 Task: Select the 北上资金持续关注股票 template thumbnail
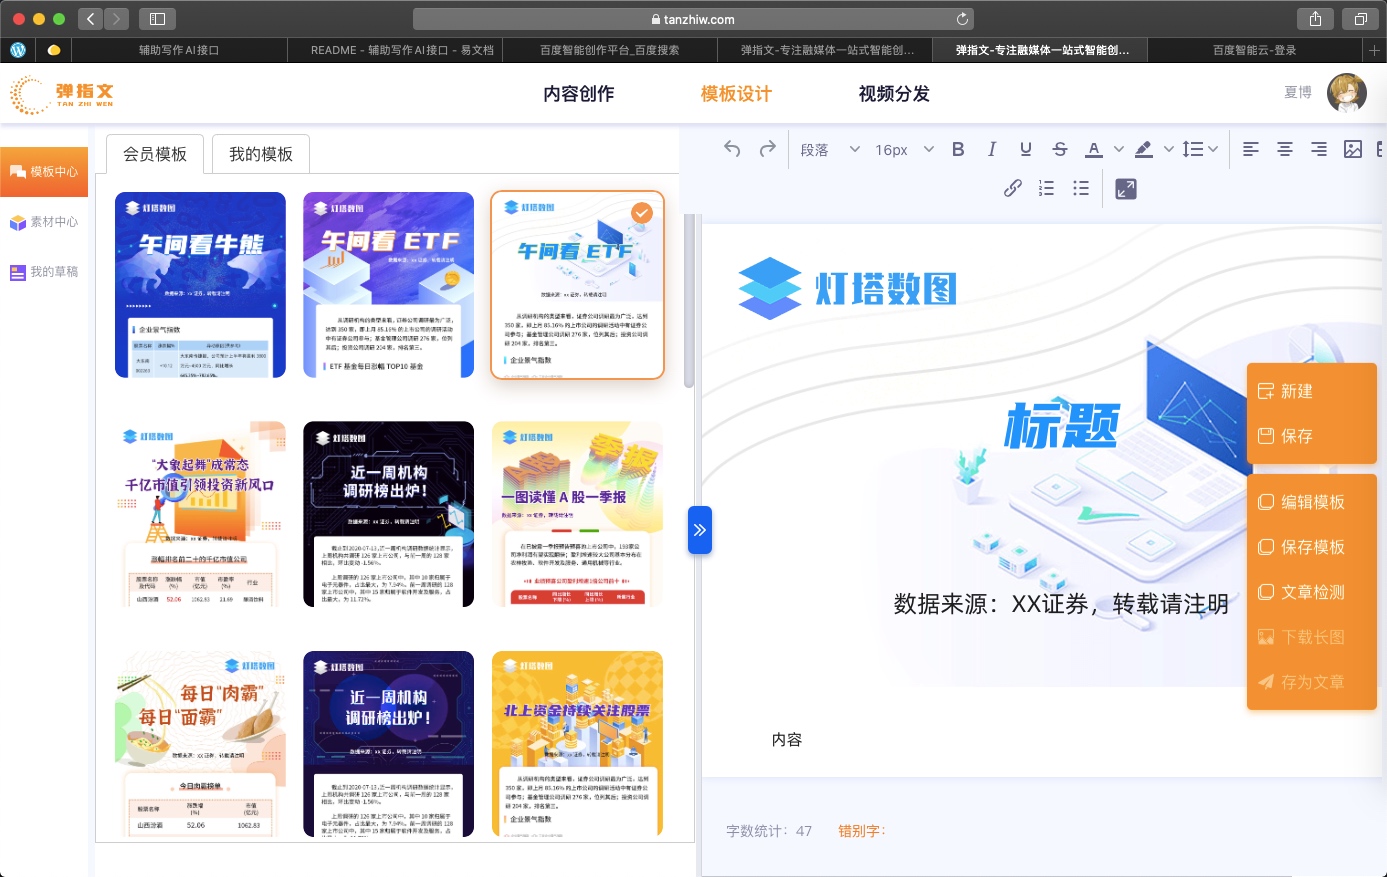point(577,743)
